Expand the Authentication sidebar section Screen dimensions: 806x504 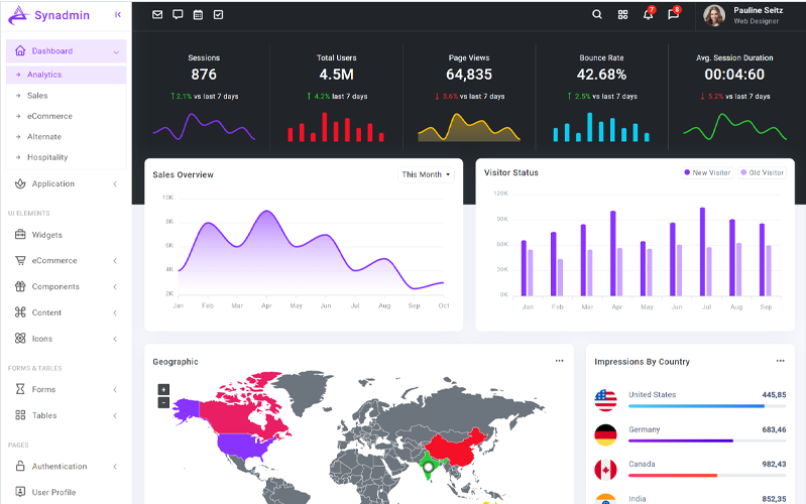coord(66,467)
